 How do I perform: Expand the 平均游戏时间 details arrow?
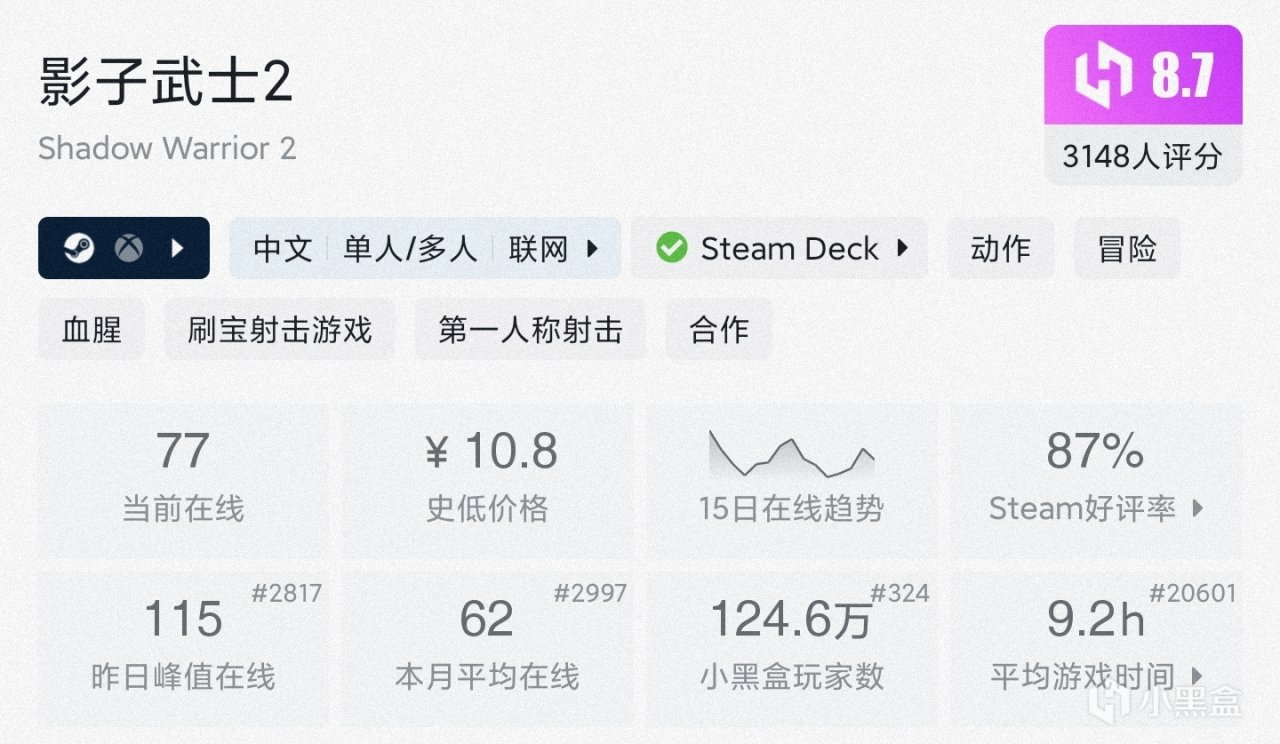pyautogui.click(x=1198, y=677)
